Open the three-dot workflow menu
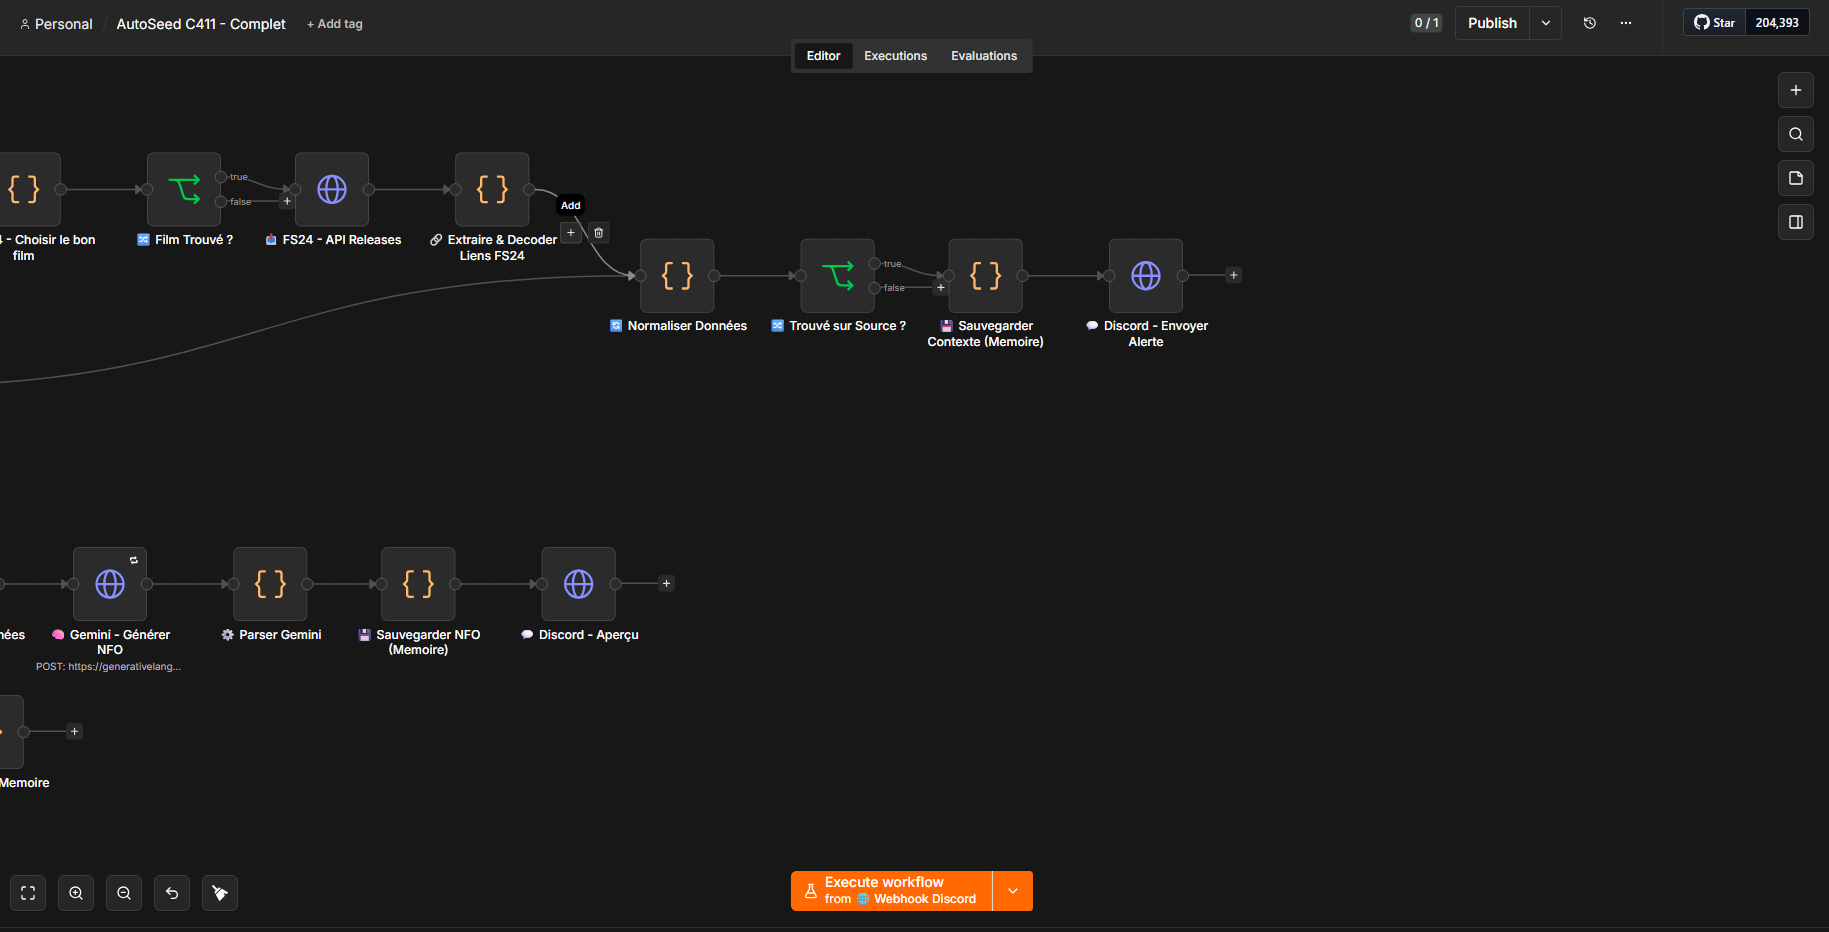The height and width of the screenshot is (932, 1829). coord(1626,23)
